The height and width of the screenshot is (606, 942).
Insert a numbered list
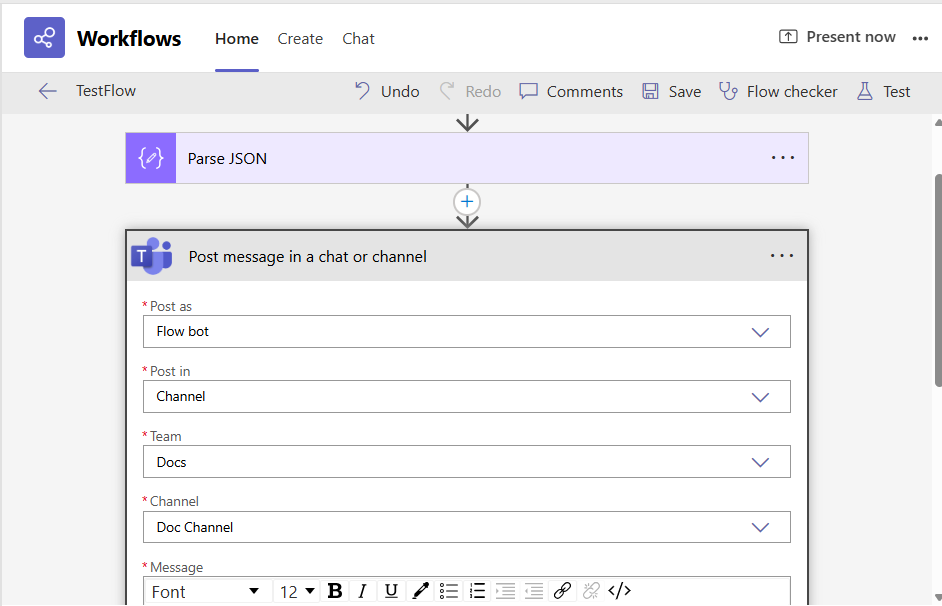[477, 591]
